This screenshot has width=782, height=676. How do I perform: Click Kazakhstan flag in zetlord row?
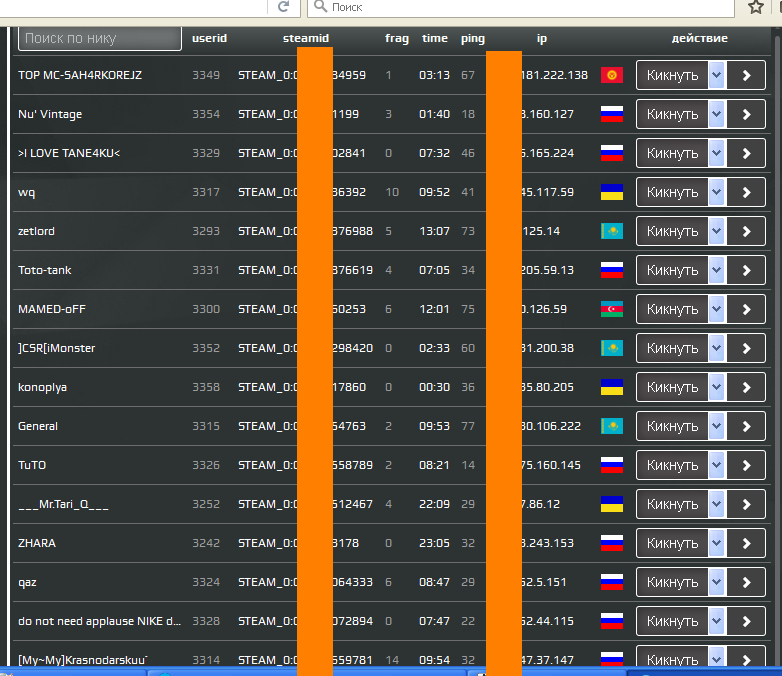click(x=612, y=231)
